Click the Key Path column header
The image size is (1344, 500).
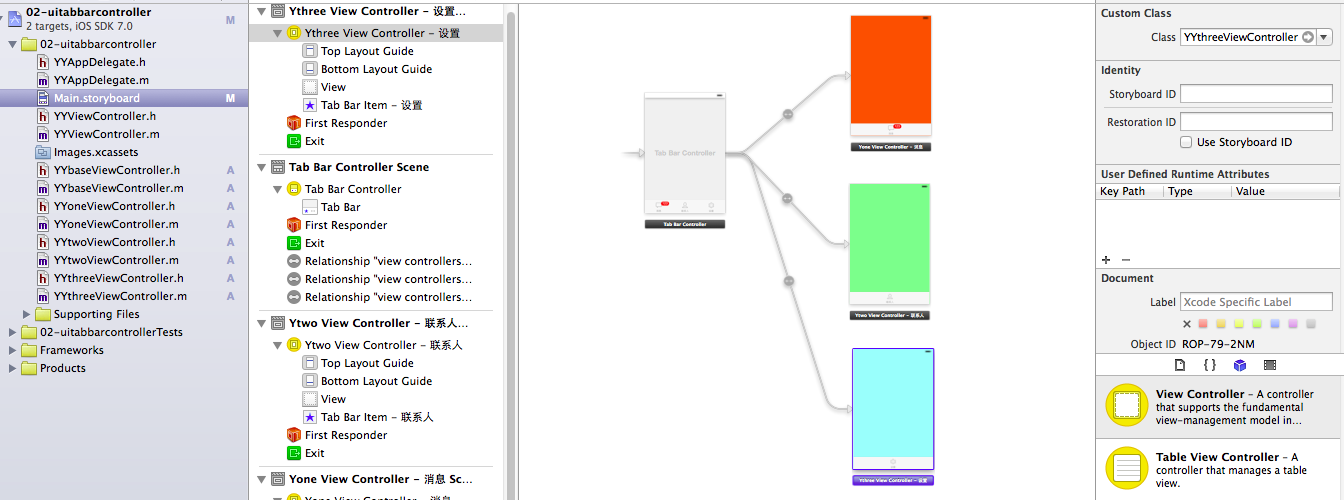click(x=1129, y=191)
